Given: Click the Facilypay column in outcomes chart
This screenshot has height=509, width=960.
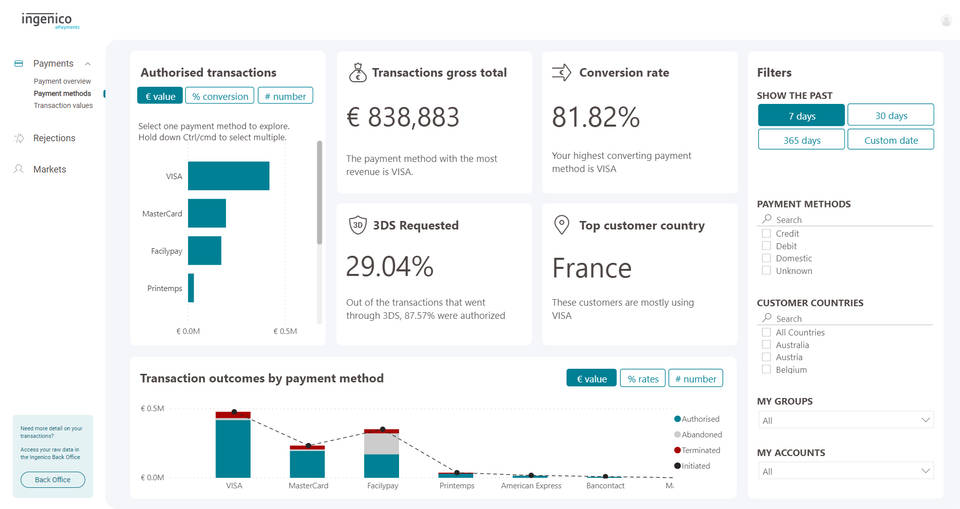Looking at the screenshot, I should pyautogui.click(x=381, y=453).
